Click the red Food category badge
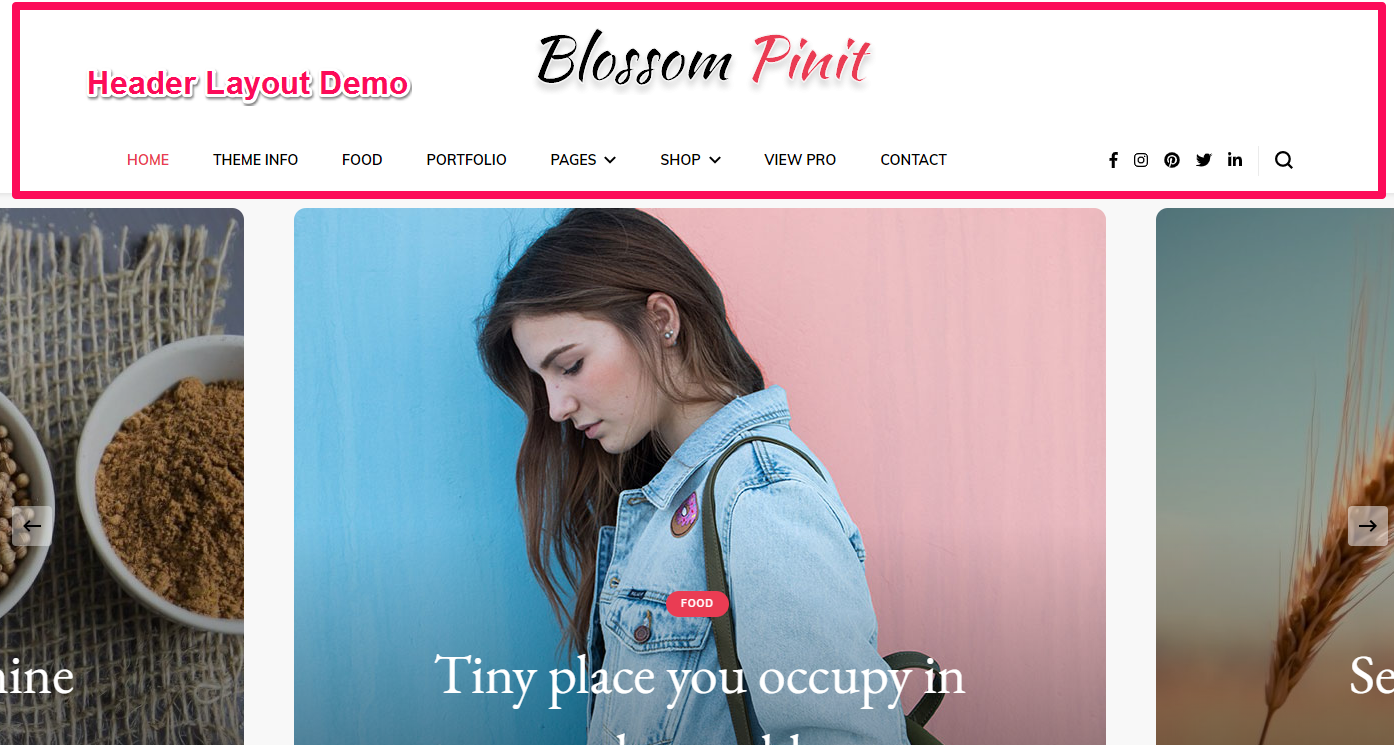The image size is (1394, 745). (x=697, y=603)
